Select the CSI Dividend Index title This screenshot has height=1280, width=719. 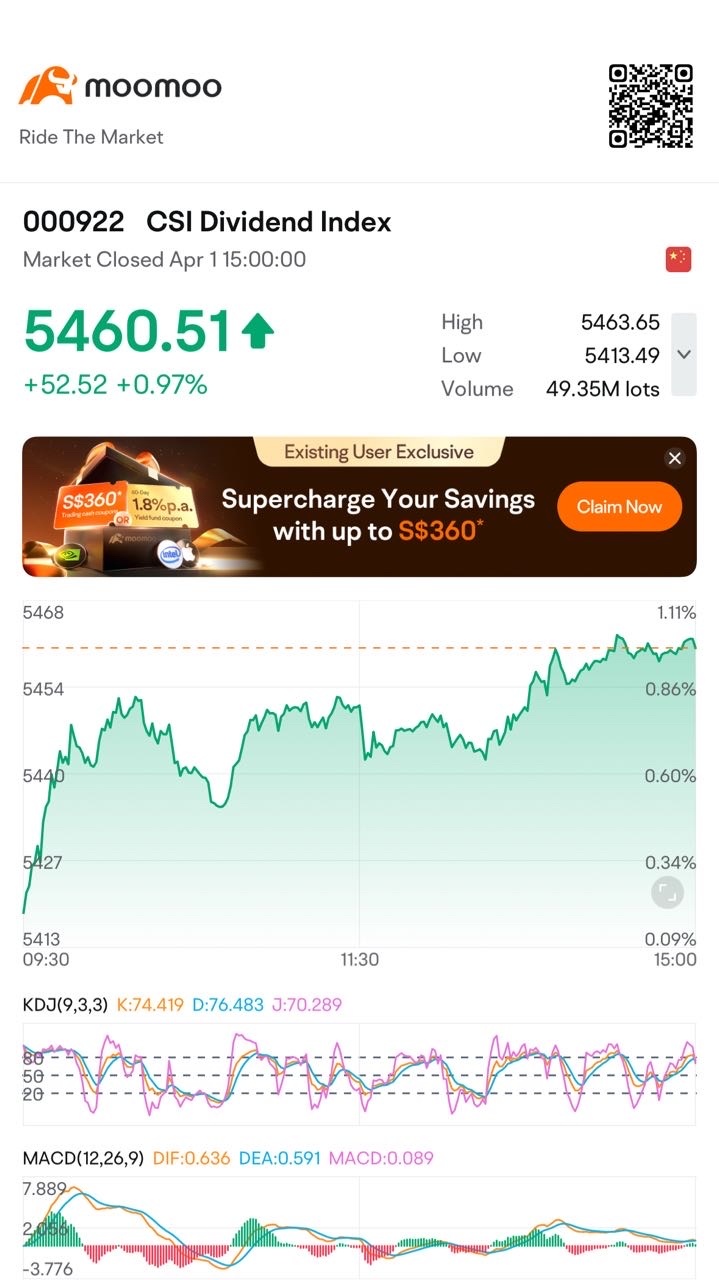tap(269, 222)
